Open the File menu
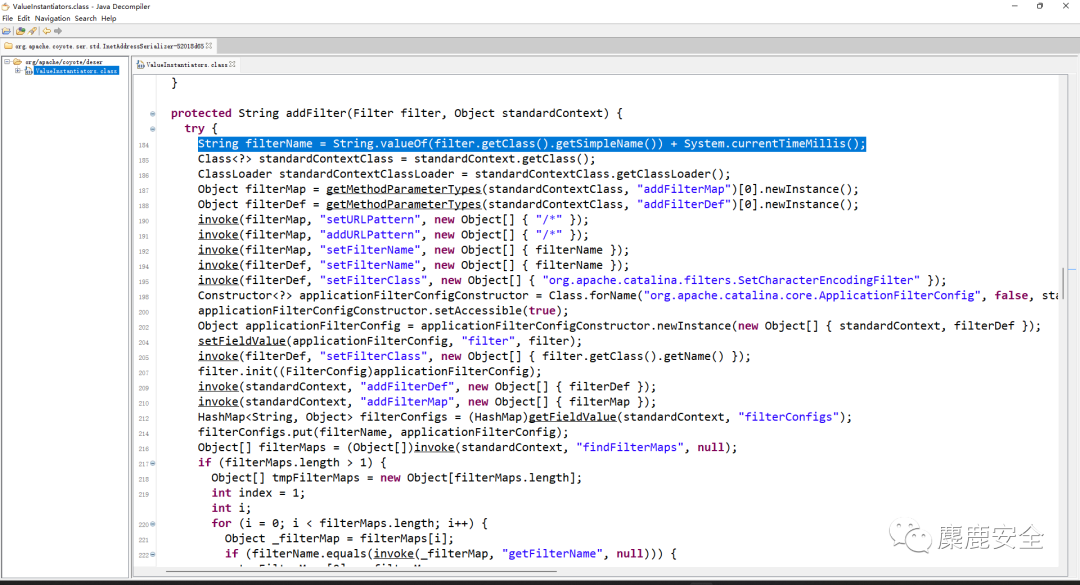1080x585 pixels. [8, 19]
